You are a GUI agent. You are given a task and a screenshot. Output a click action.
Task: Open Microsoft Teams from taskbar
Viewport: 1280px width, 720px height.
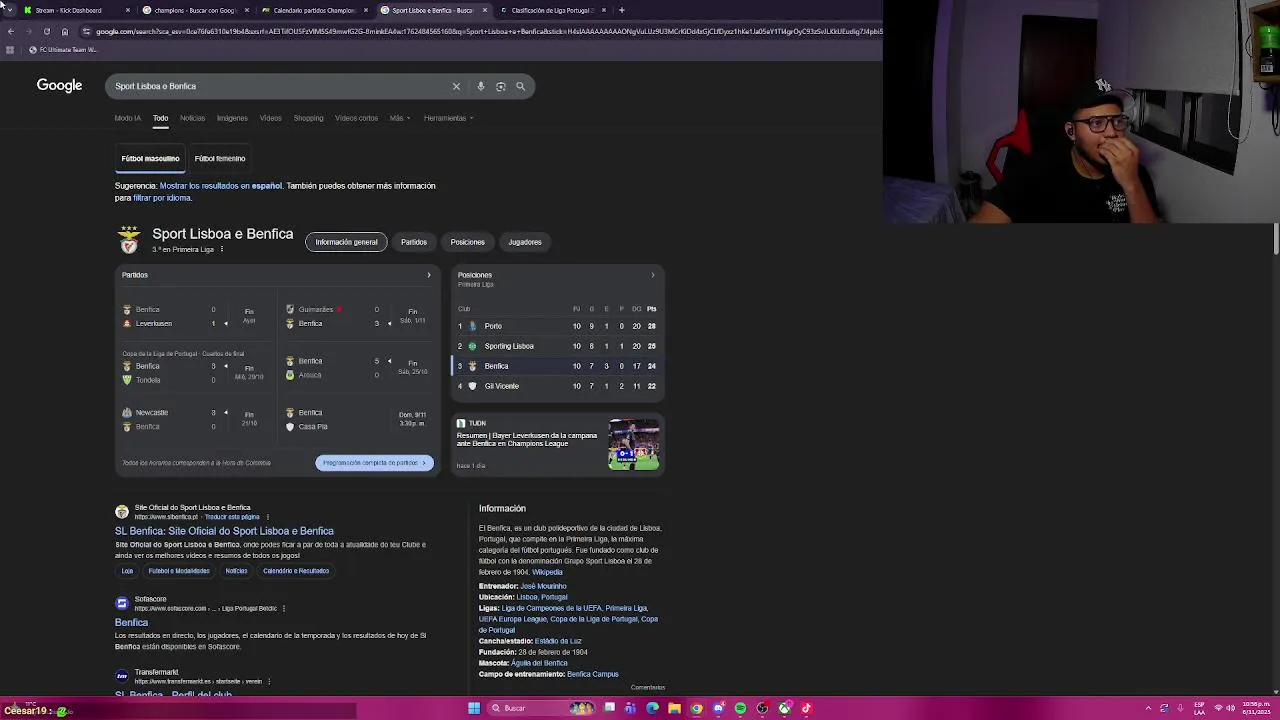coord(630,708)
